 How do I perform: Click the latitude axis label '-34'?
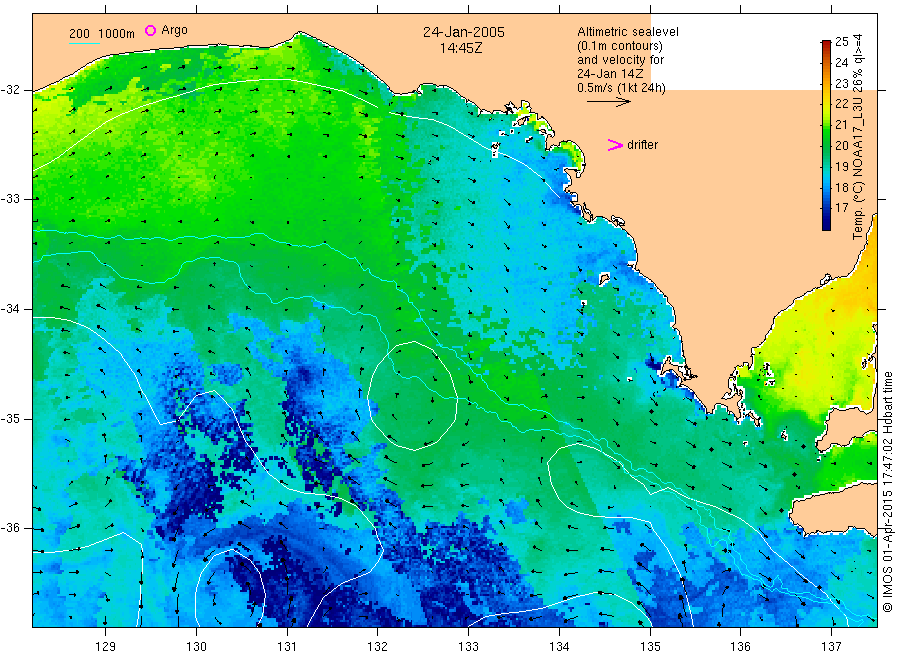(x=10, y=309)
